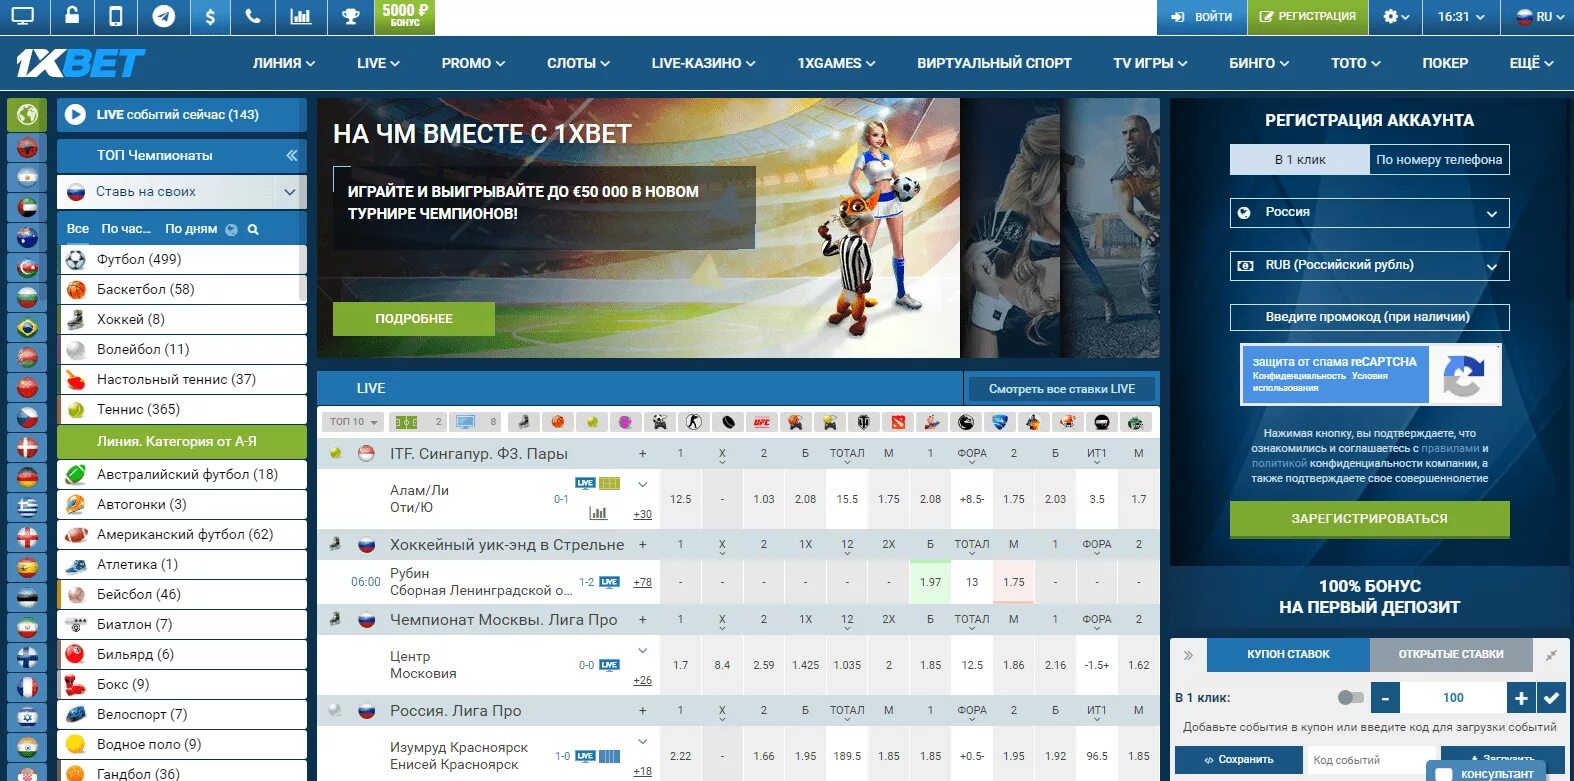Select the 'По номеру телефона' registration tab

[1439, 160]
